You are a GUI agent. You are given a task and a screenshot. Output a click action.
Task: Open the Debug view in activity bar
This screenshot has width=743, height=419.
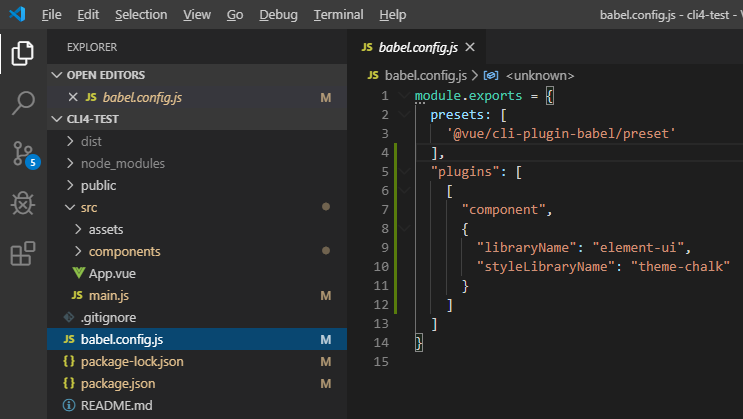pos(23,203)
